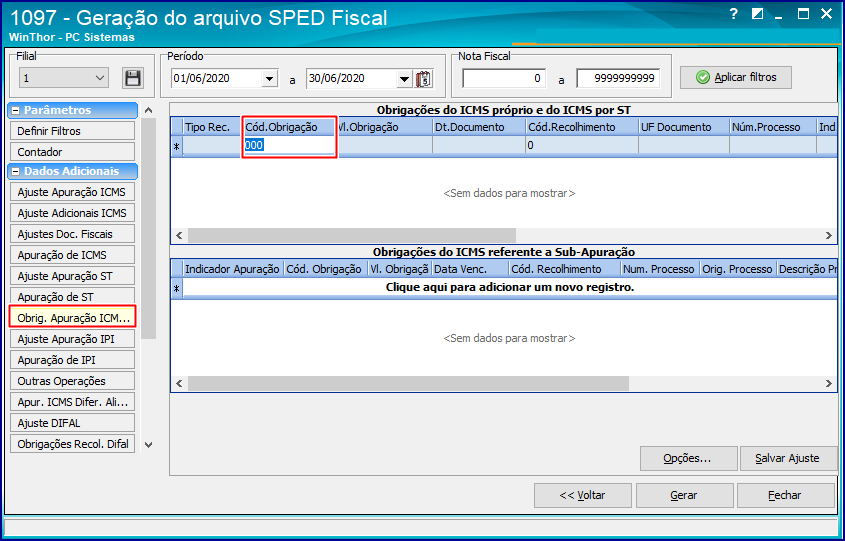Click Orig. Processo column header
The image size is (845, 541).
[x=738, y=269]
